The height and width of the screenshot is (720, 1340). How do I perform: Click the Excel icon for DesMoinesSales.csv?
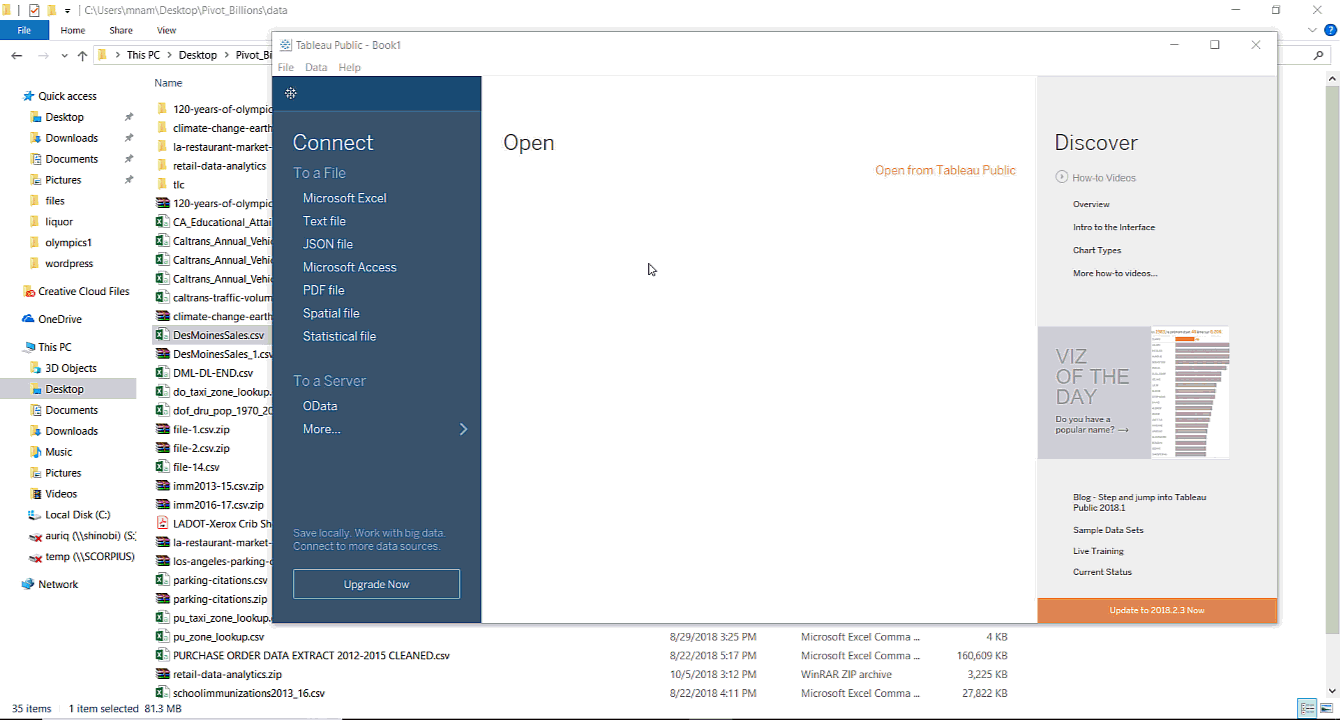tap(162, 335)
